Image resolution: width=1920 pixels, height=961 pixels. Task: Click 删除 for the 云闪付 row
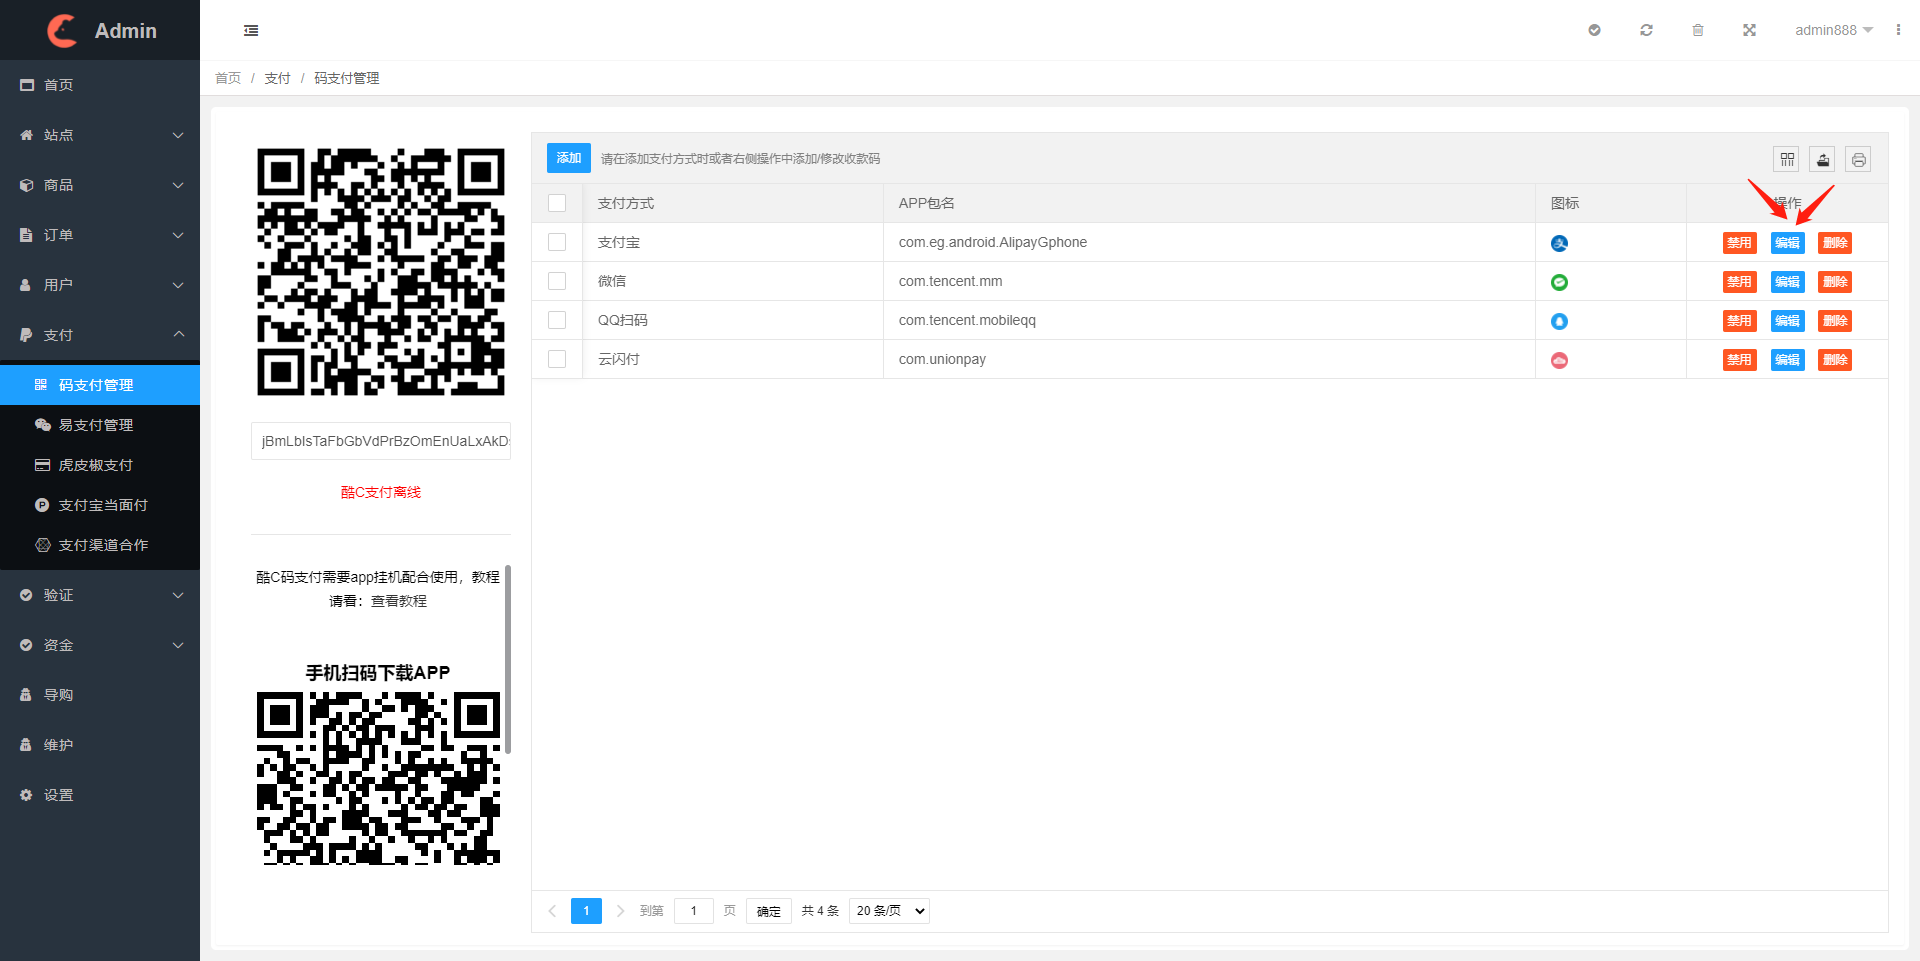[1835, 360]
